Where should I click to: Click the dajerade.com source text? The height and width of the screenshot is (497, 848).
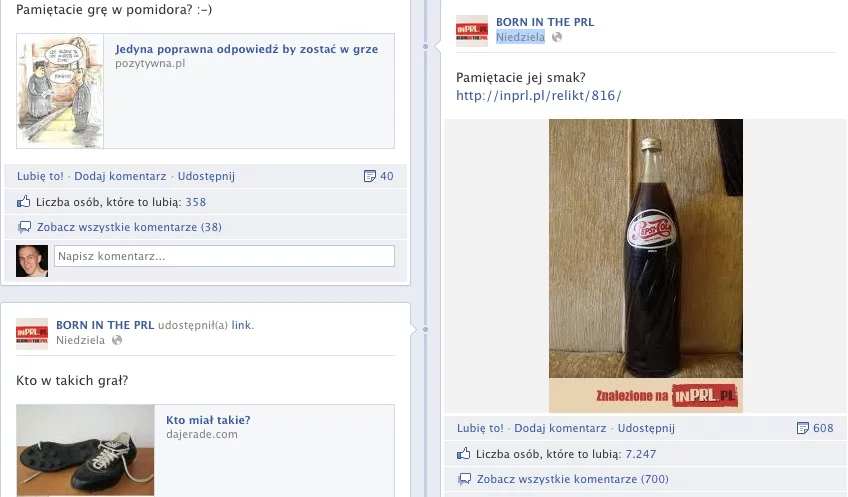point(202,434)
